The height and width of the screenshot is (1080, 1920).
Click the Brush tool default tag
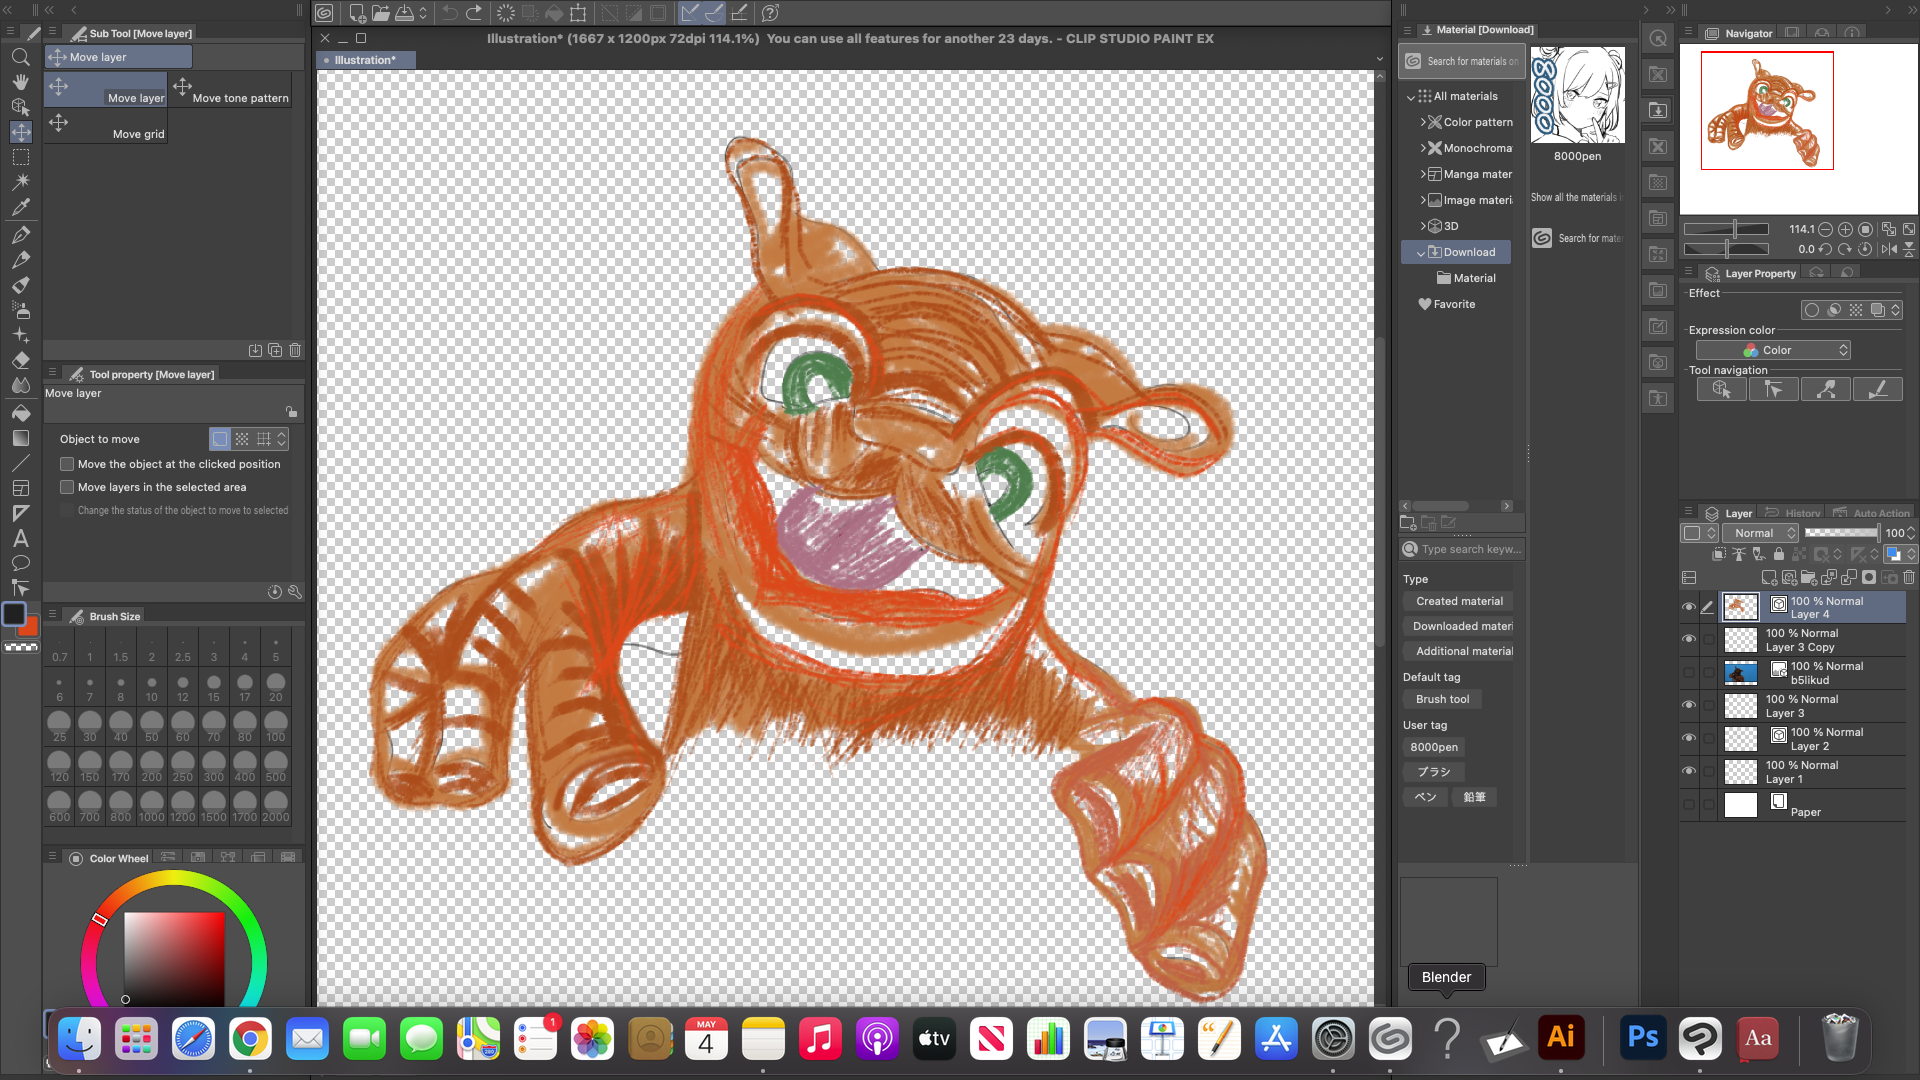click(1442, 699)
